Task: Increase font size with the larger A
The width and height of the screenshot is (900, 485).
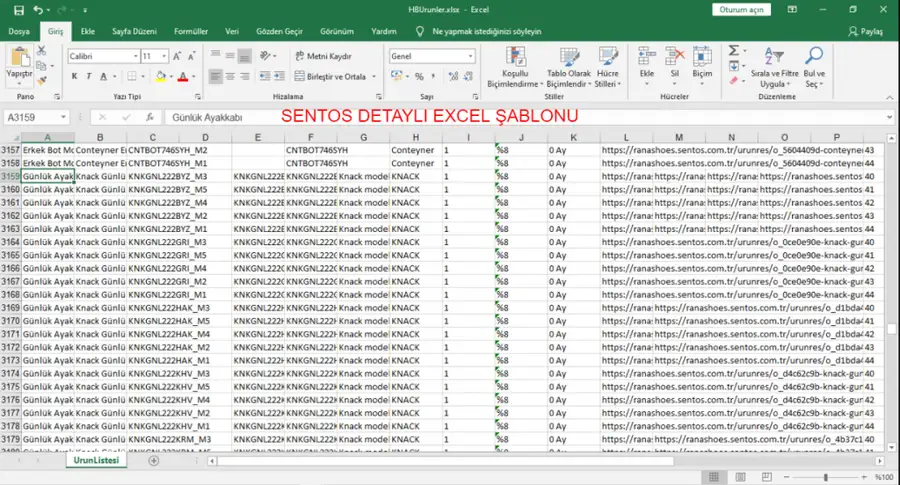Action: [177, 56]
